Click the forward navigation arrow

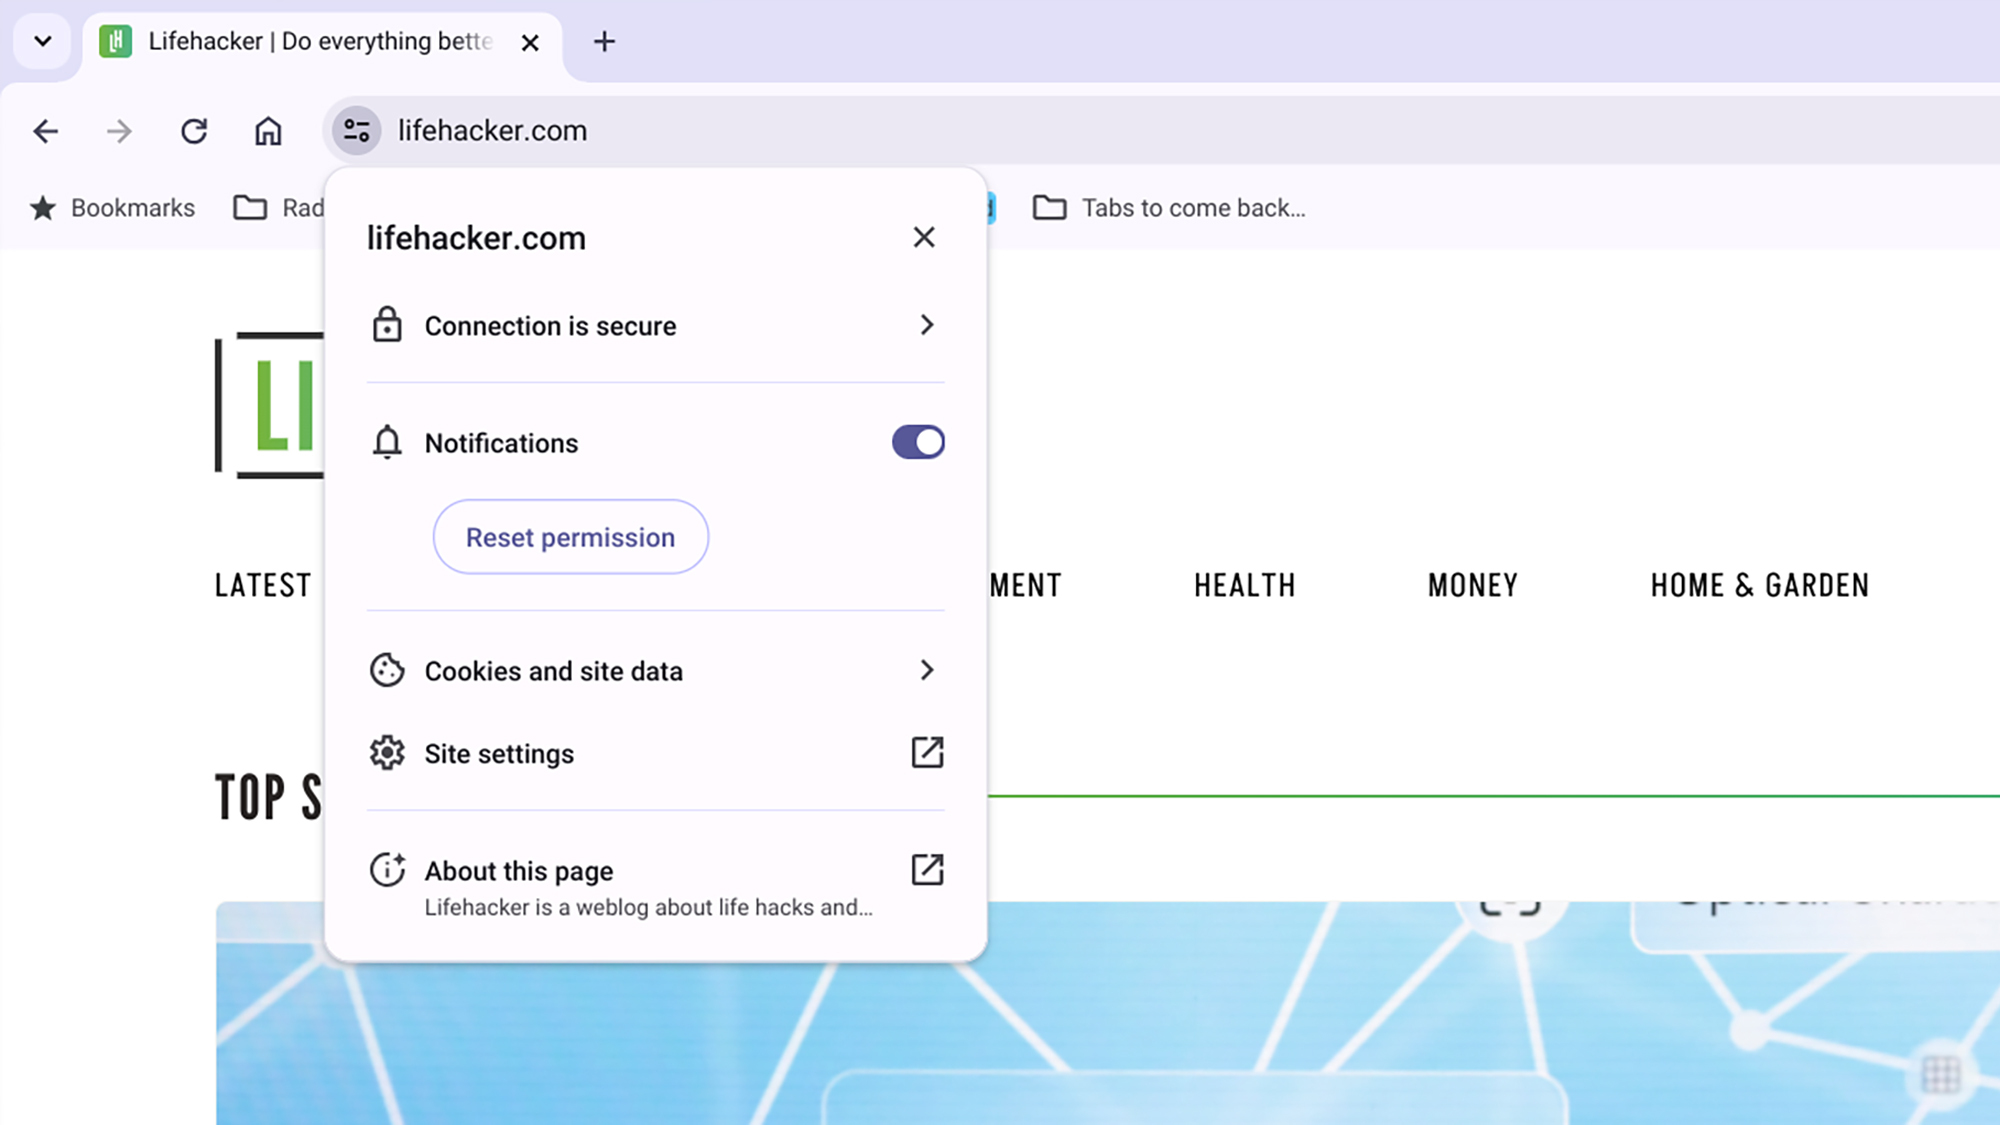coord(120,130)
